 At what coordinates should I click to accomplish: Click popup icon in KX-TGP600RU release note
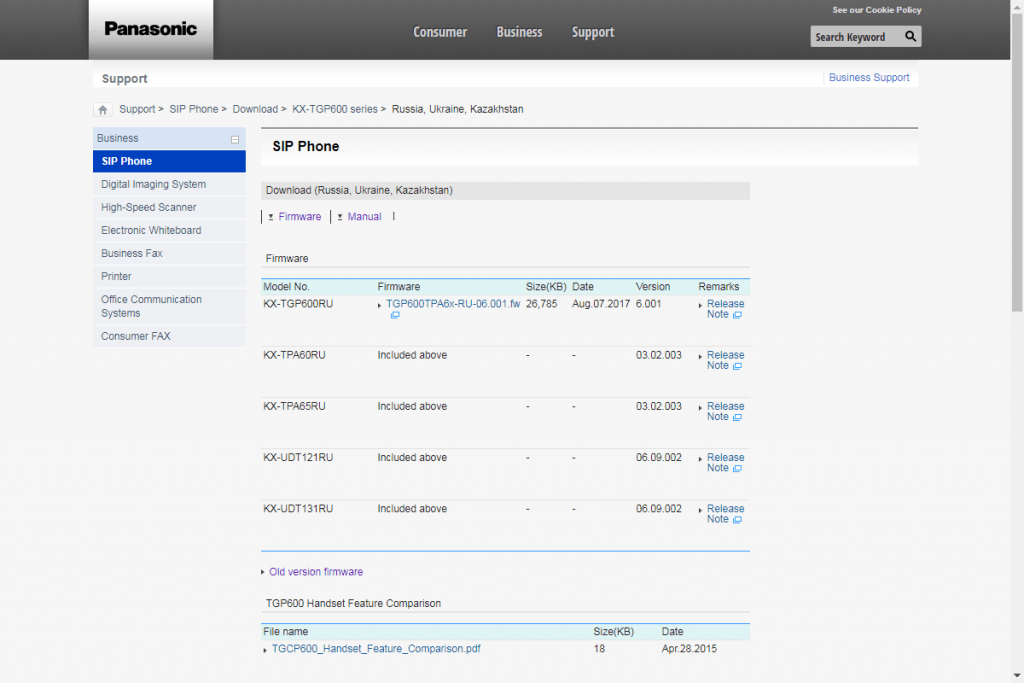[737, 315]
